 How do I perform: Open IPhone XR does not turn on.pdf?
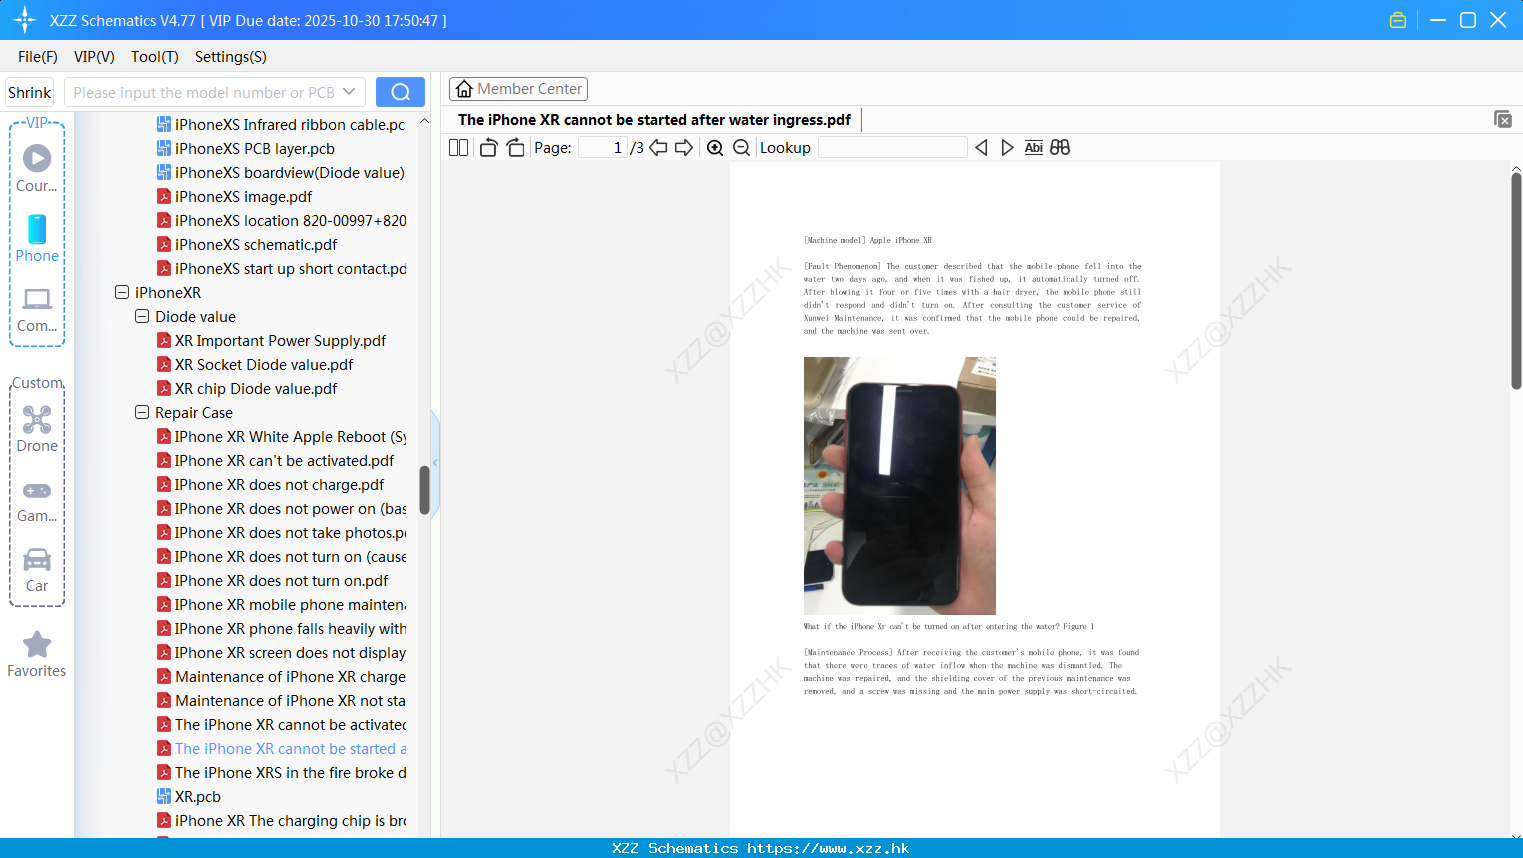(x=273, y=580)
